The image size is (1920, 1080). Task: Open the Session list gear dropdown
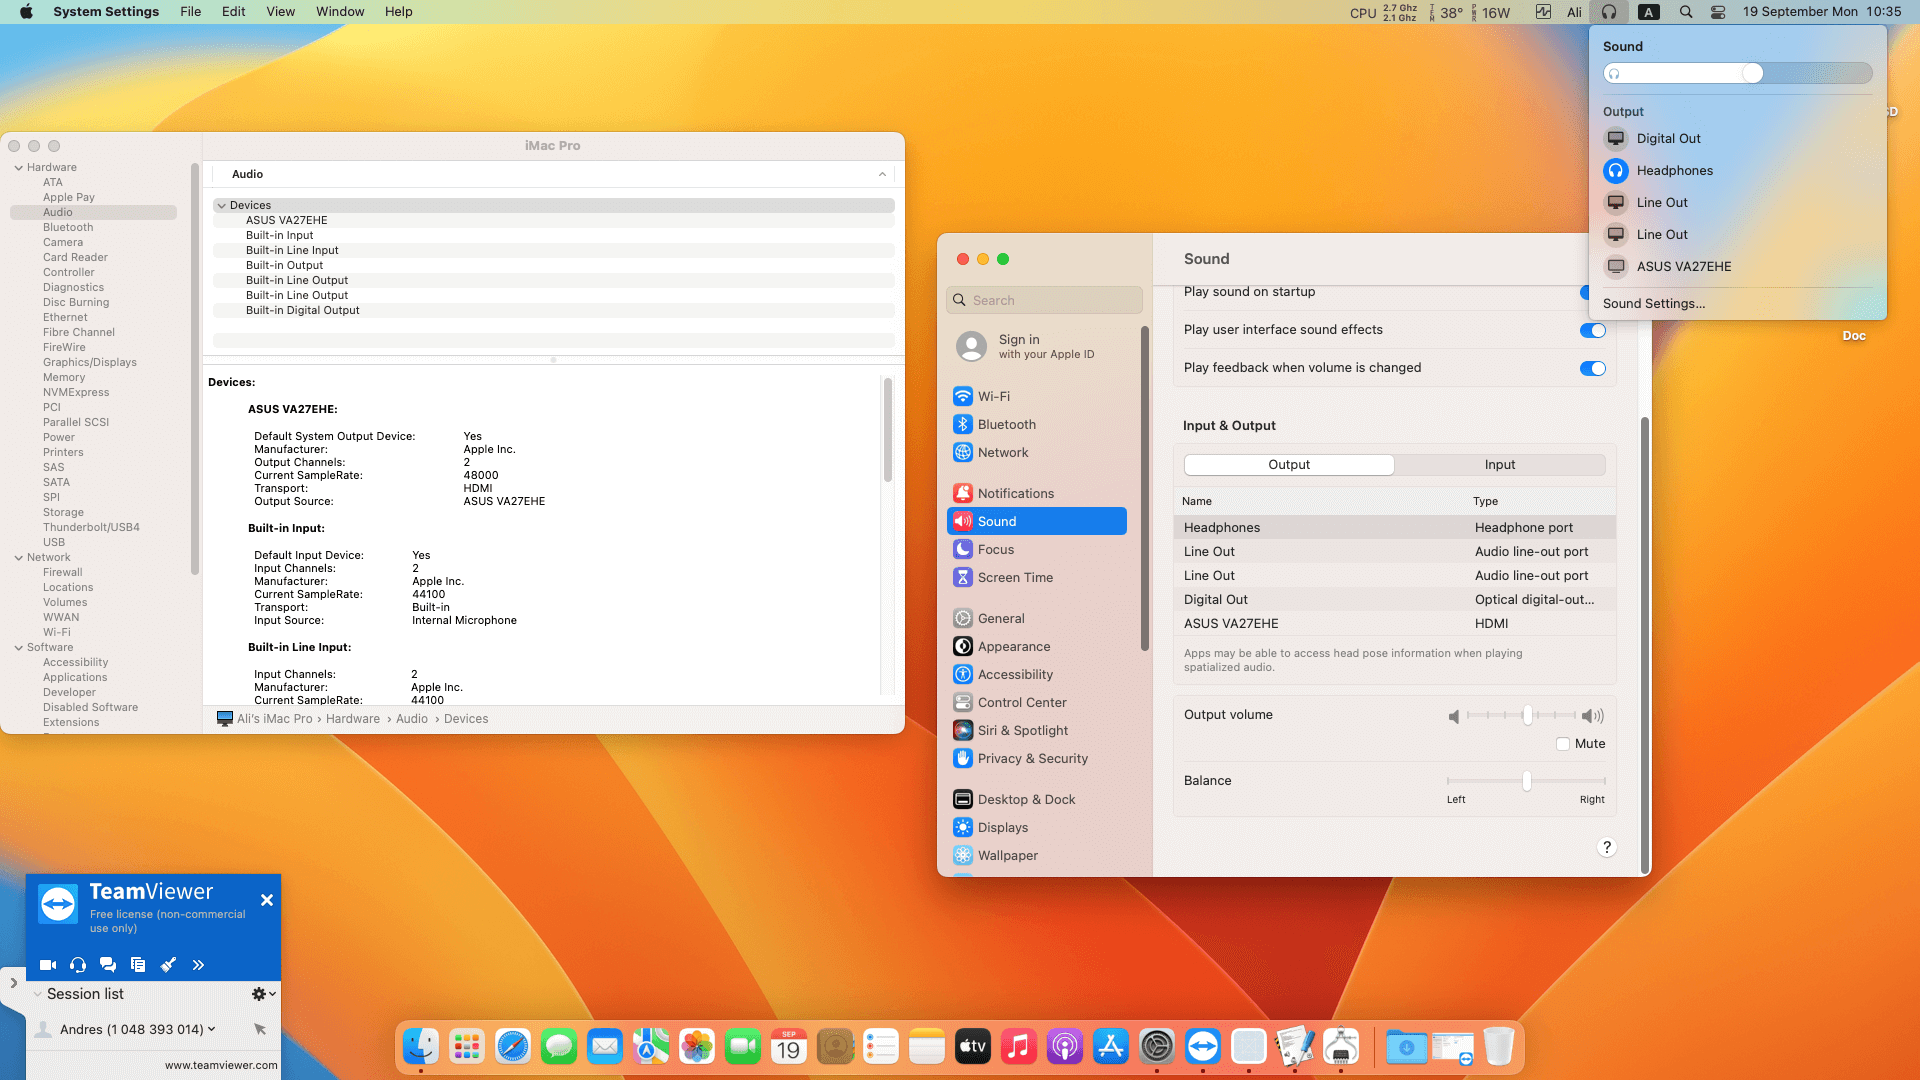[x=263, y=994]
